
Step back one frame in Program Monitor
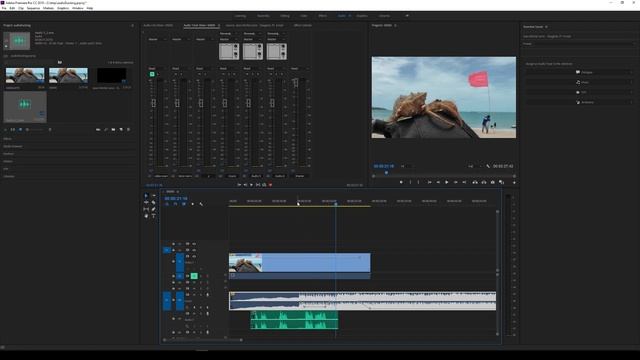pos(438,182)
